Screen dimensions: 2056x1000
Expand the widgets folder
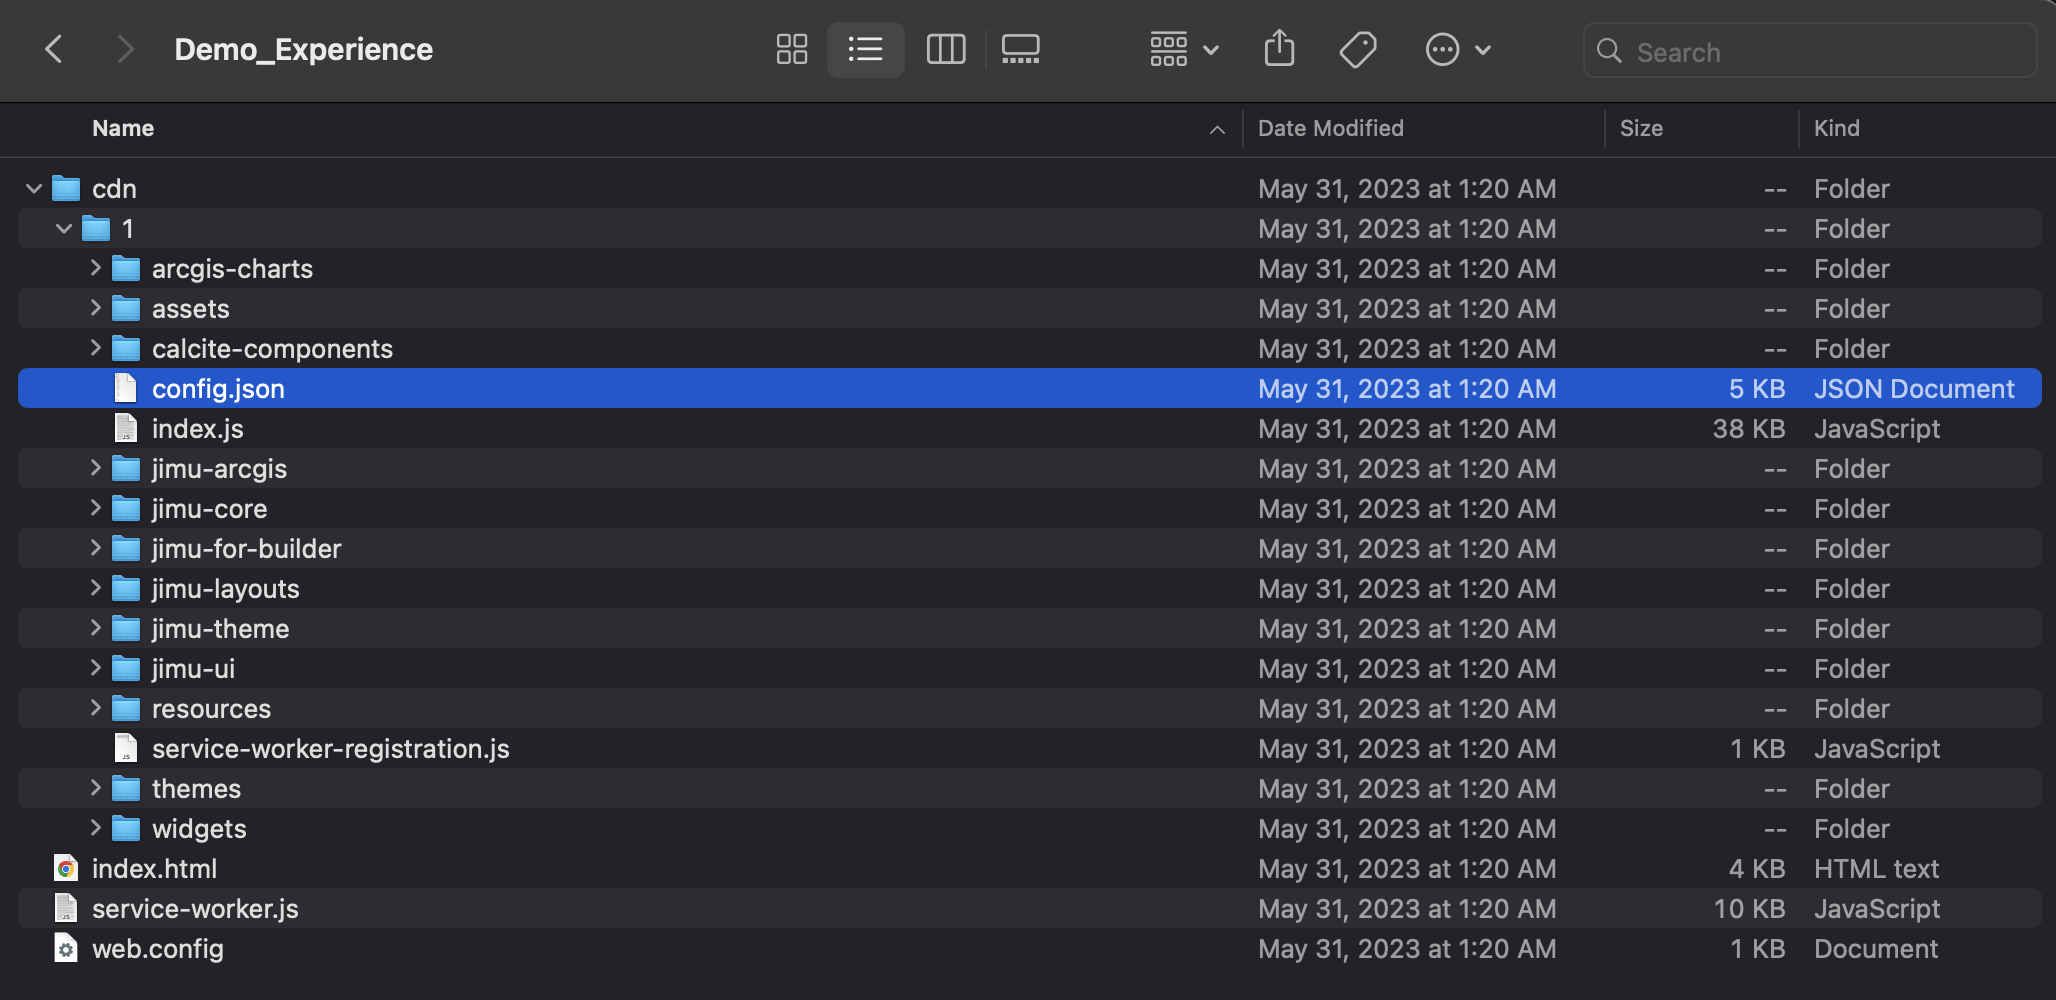[96, 828]
